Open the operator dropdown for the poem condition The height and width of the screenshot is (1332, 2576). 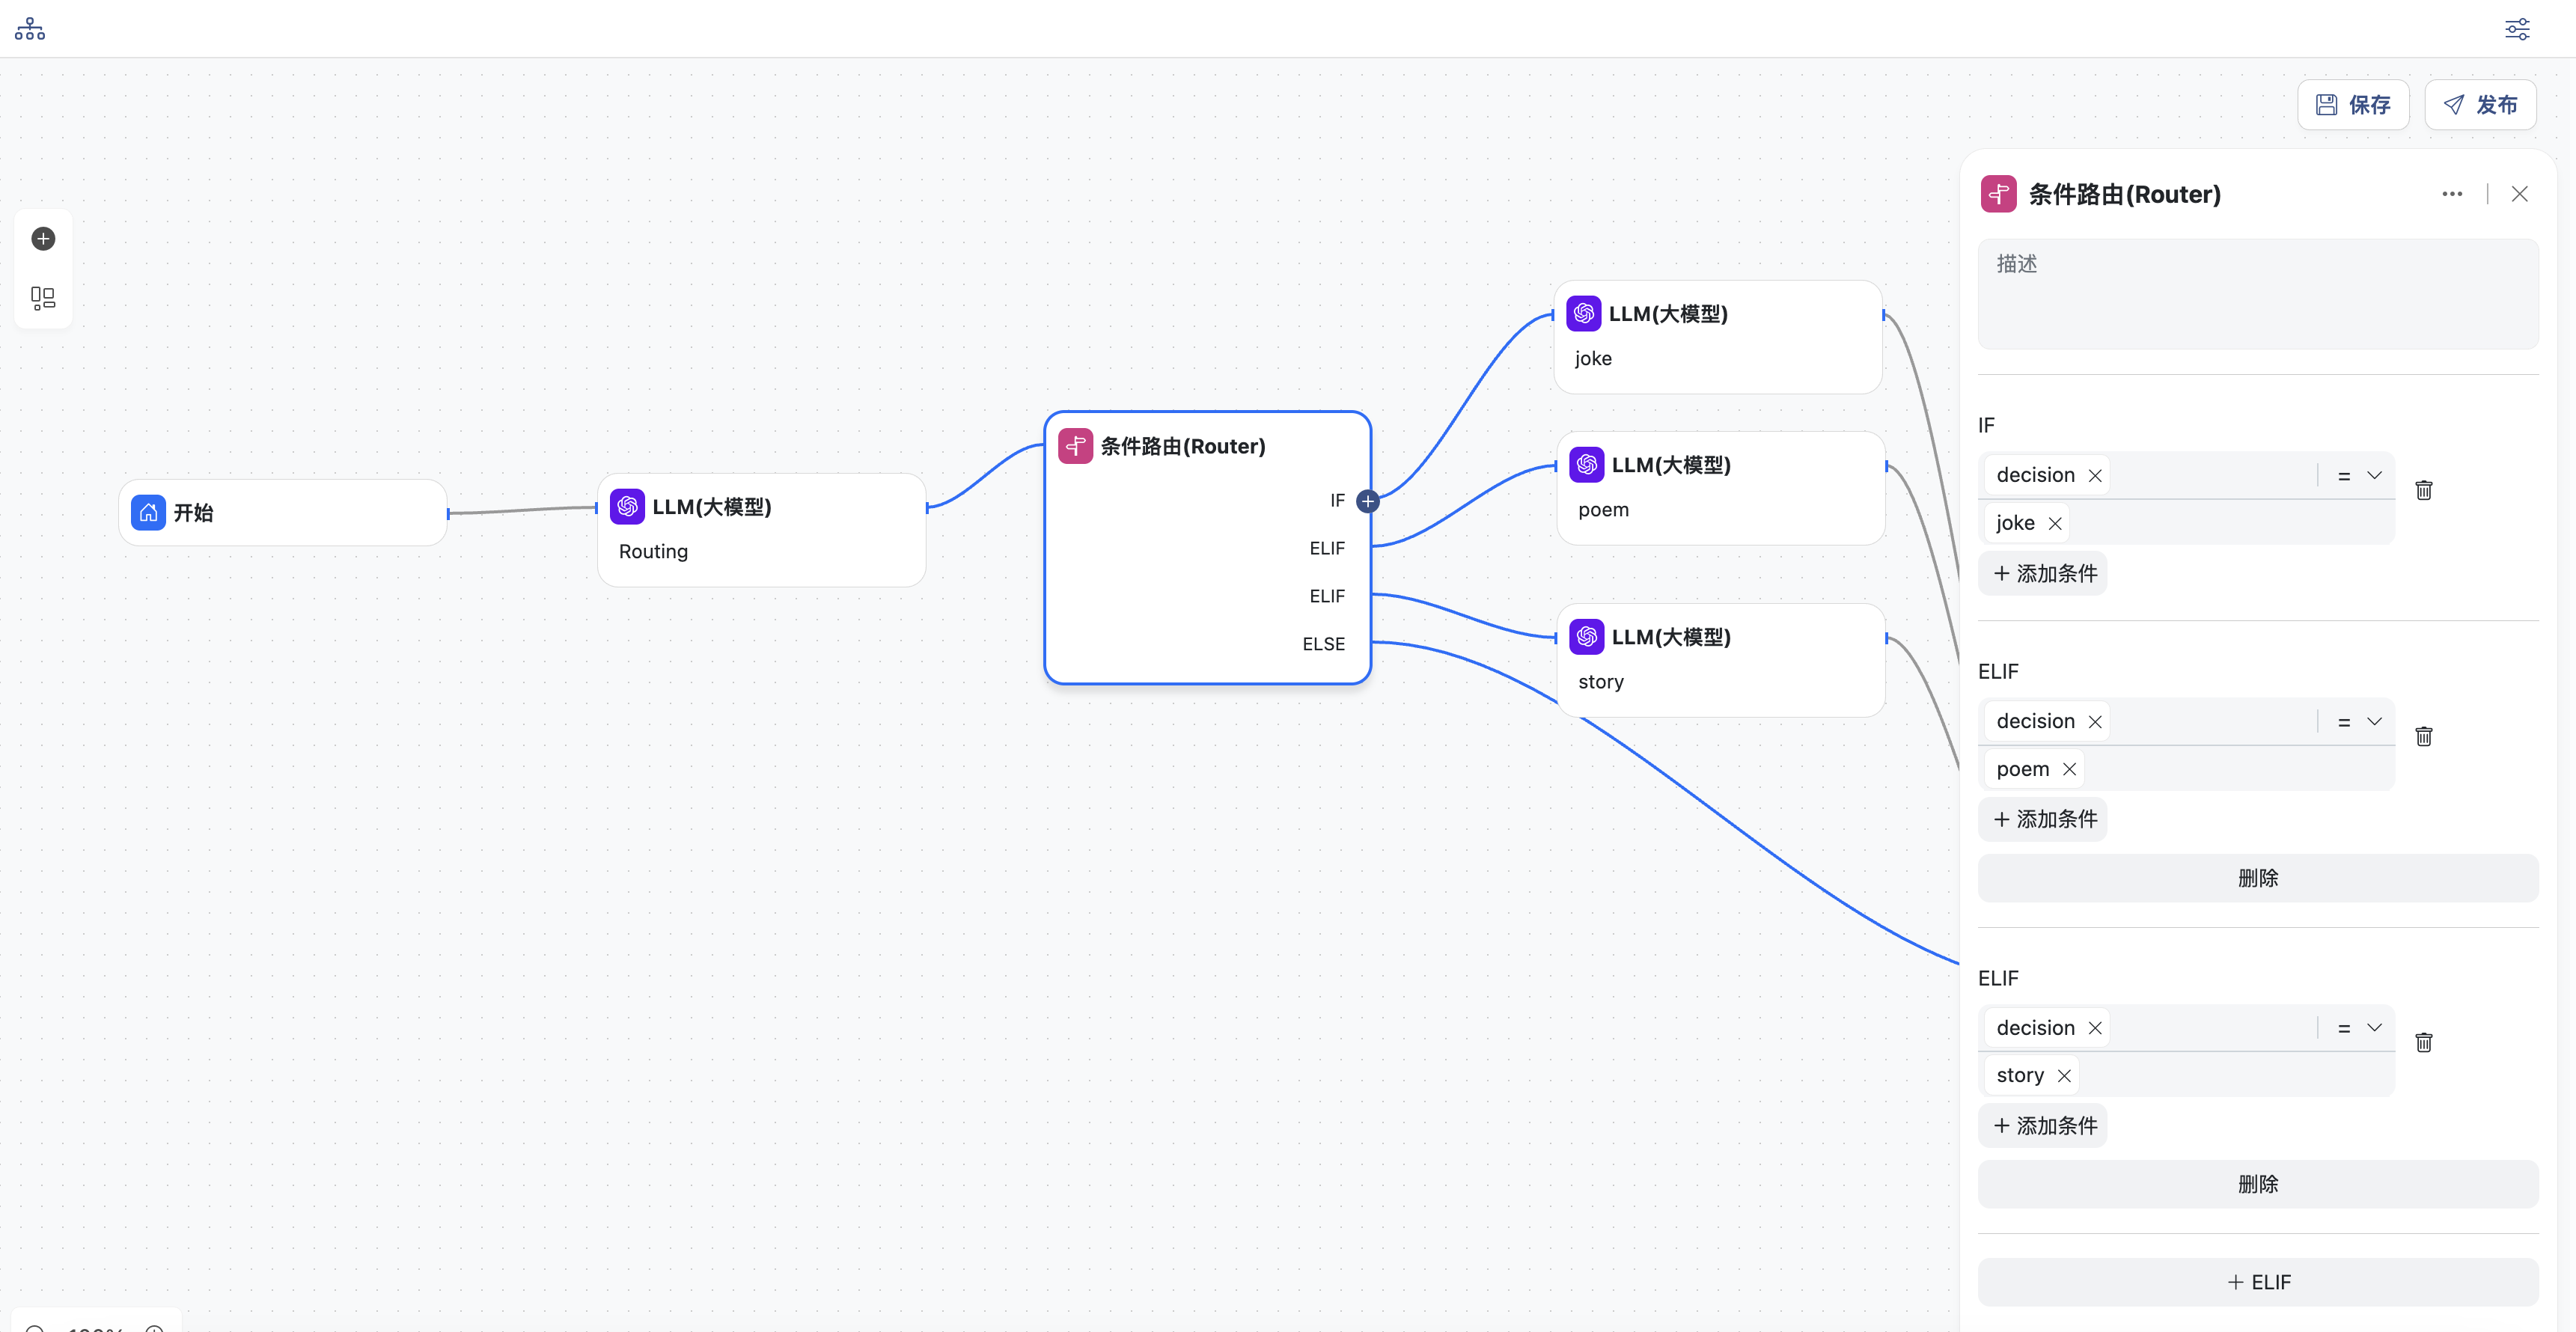pyautogui.click(x=2360, y=722)
